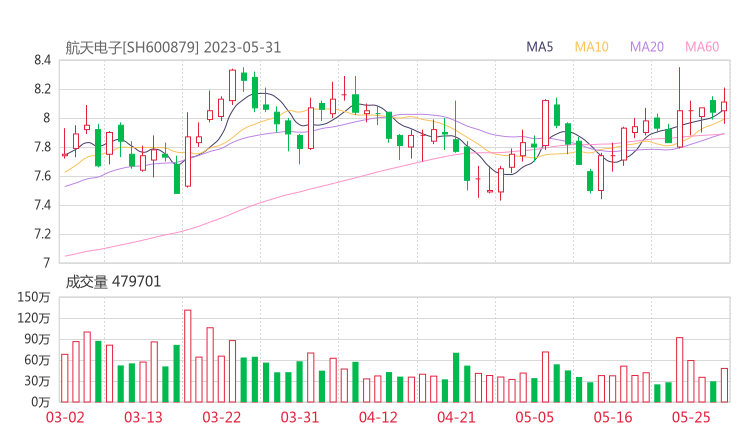
Task: Click the 03-22 date label
Action: [221, 417]
